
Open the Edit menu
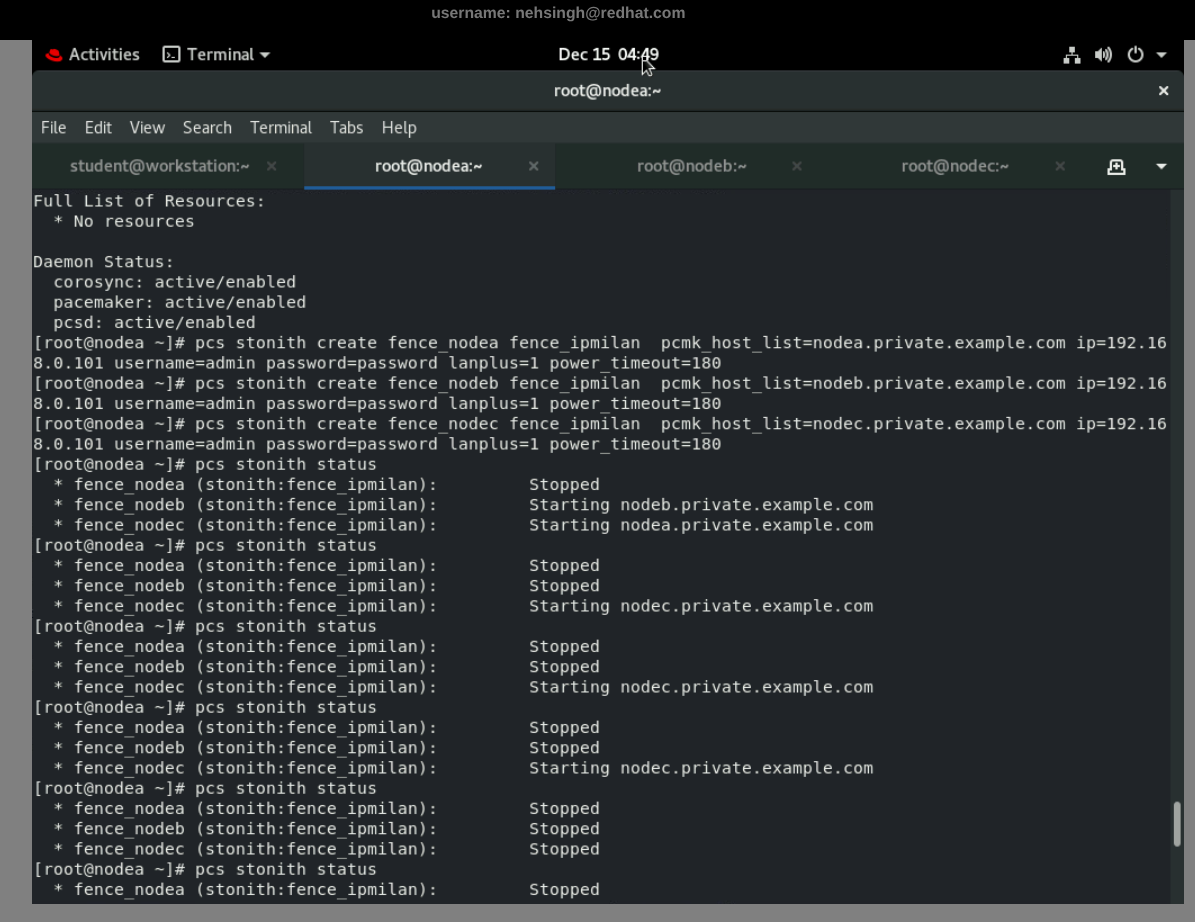tap(98, 128)
